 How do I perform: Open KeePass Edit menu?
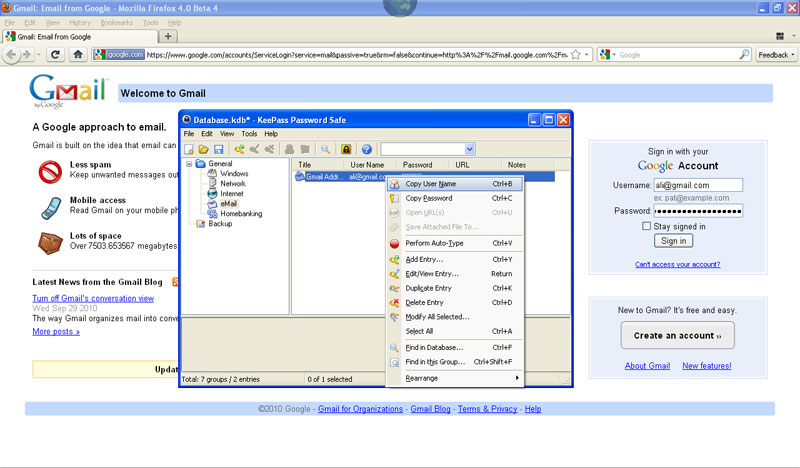tap(207, 134)
